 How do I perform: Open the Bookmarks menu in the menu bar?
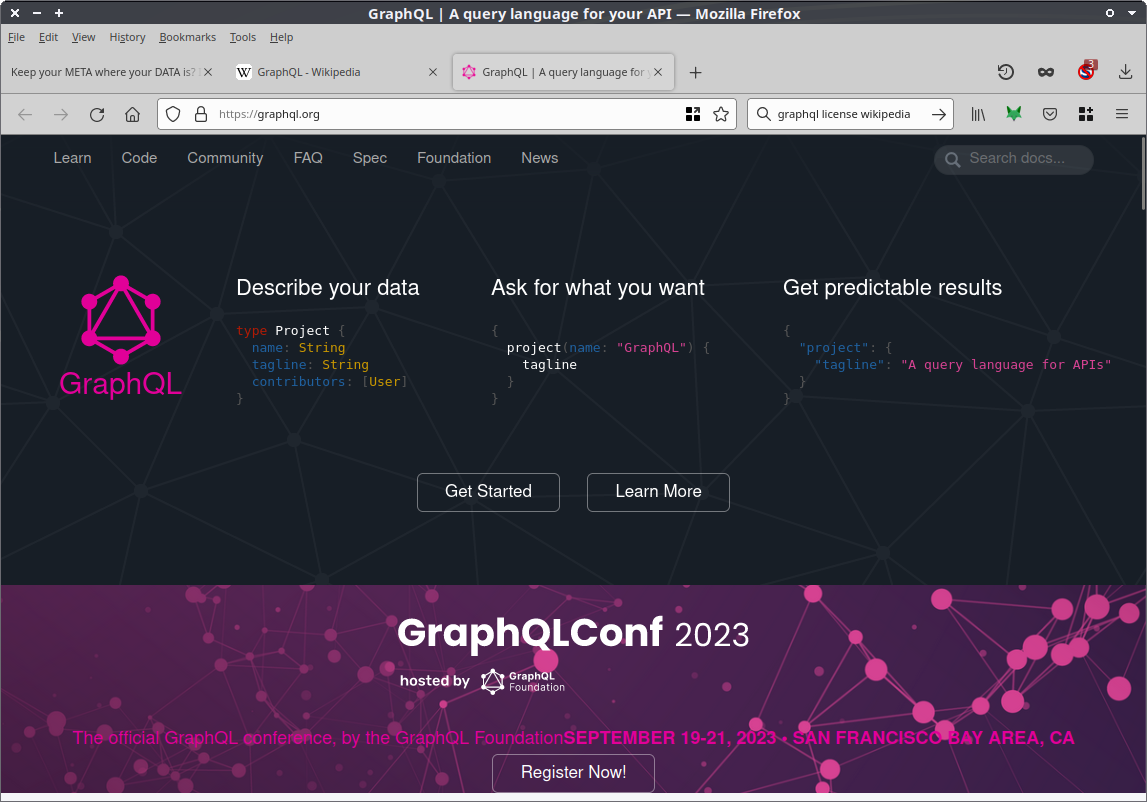click(x=187, y=37)
